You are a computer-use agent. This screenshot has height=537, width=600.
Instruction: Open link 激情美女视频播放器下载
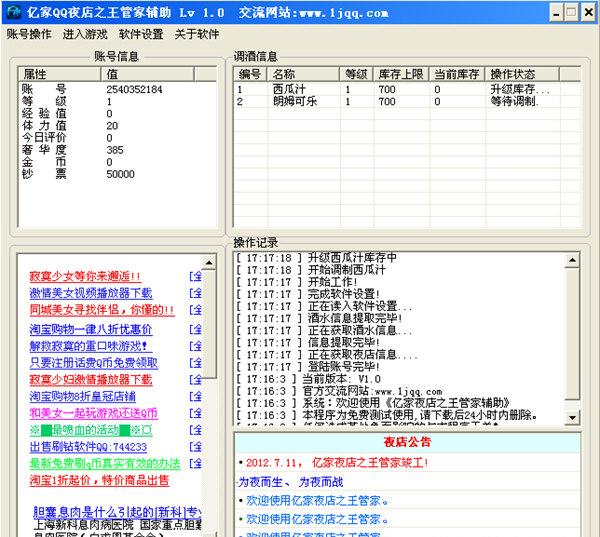click(x=90, y=293)
